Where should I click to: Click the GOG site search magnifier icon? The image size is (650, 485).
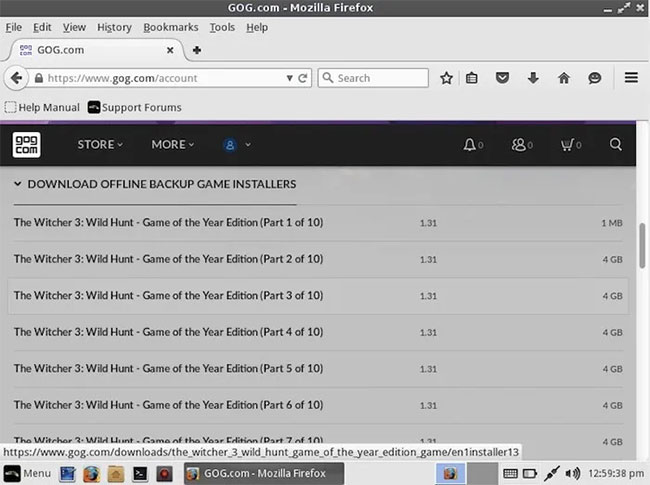point(616,144)
